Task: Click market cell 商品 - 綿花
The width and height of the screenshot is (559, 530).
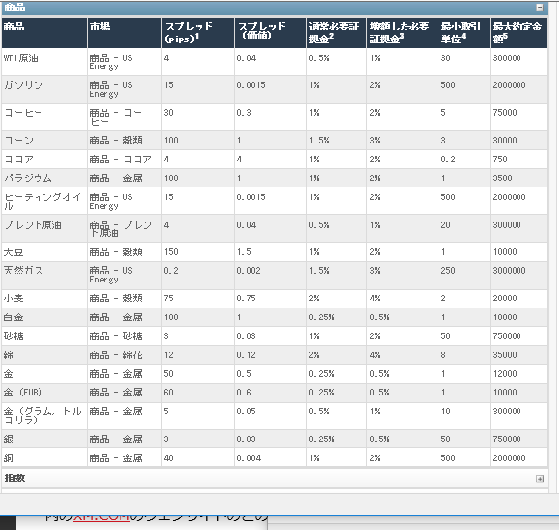Action: (x=124, y=355)
